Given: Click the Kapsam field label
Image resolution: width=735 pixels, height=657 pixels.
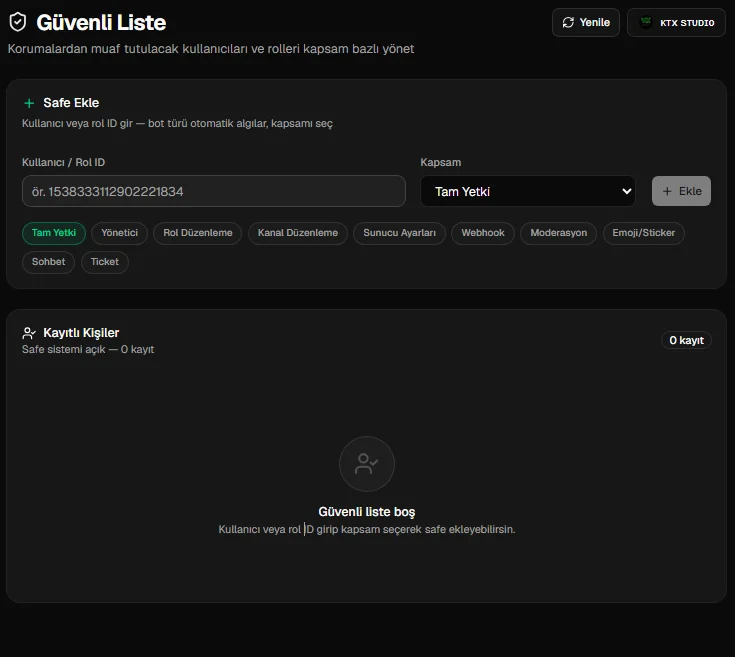Looking at the screenshot, I should (441, 162).
